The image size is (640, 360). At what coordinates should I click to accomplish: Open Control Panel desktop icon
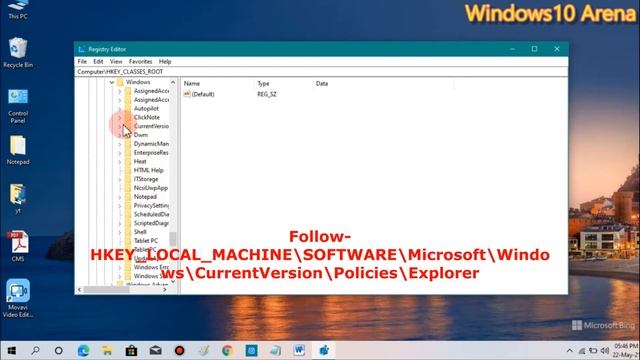click(x=18, y=106)
